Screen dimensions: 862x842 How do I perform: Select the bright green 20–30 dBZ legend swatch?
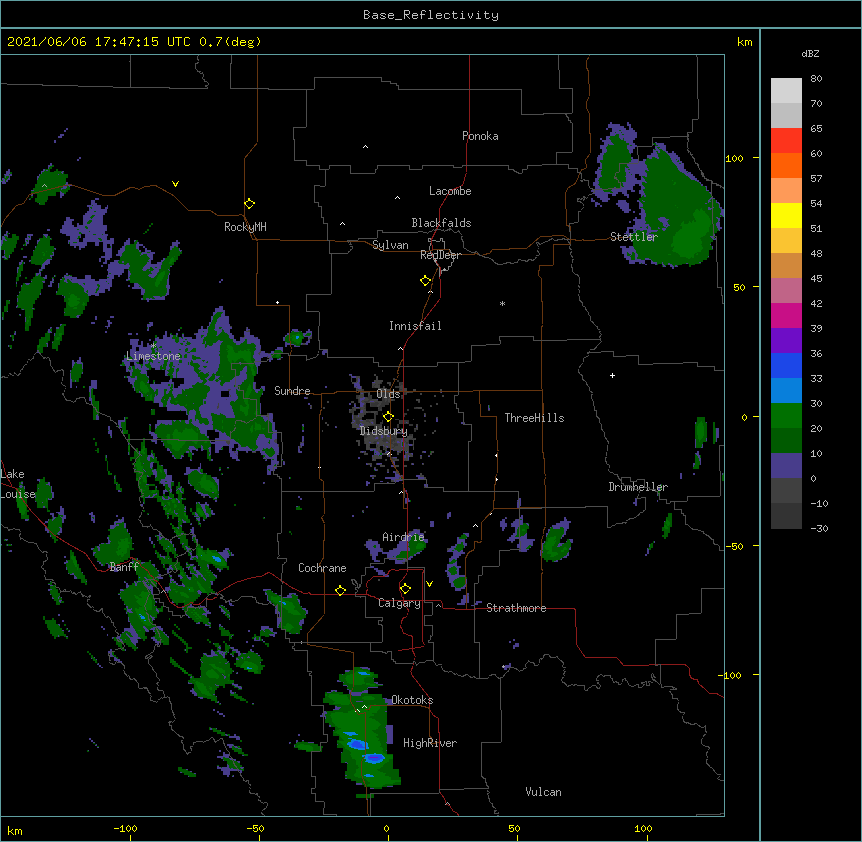pyautogui.click(x=786, y=416)
